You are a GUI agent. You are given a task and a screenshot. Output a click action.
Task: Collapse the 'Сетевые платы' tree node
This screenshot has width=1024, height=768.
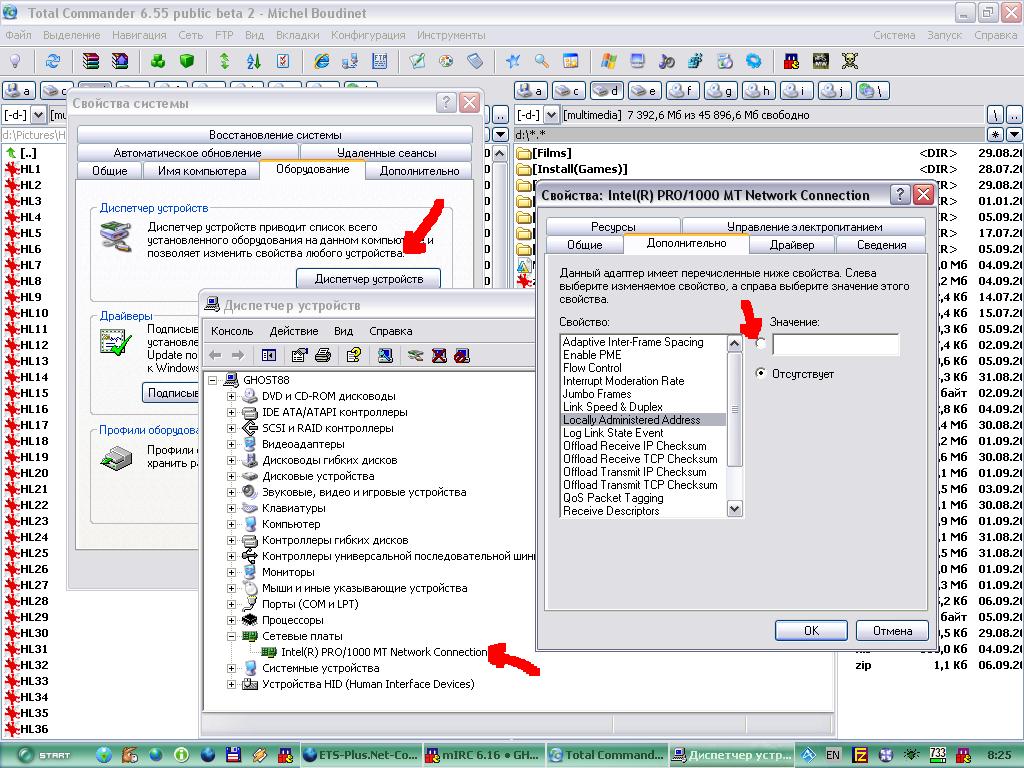coord(232,636)
